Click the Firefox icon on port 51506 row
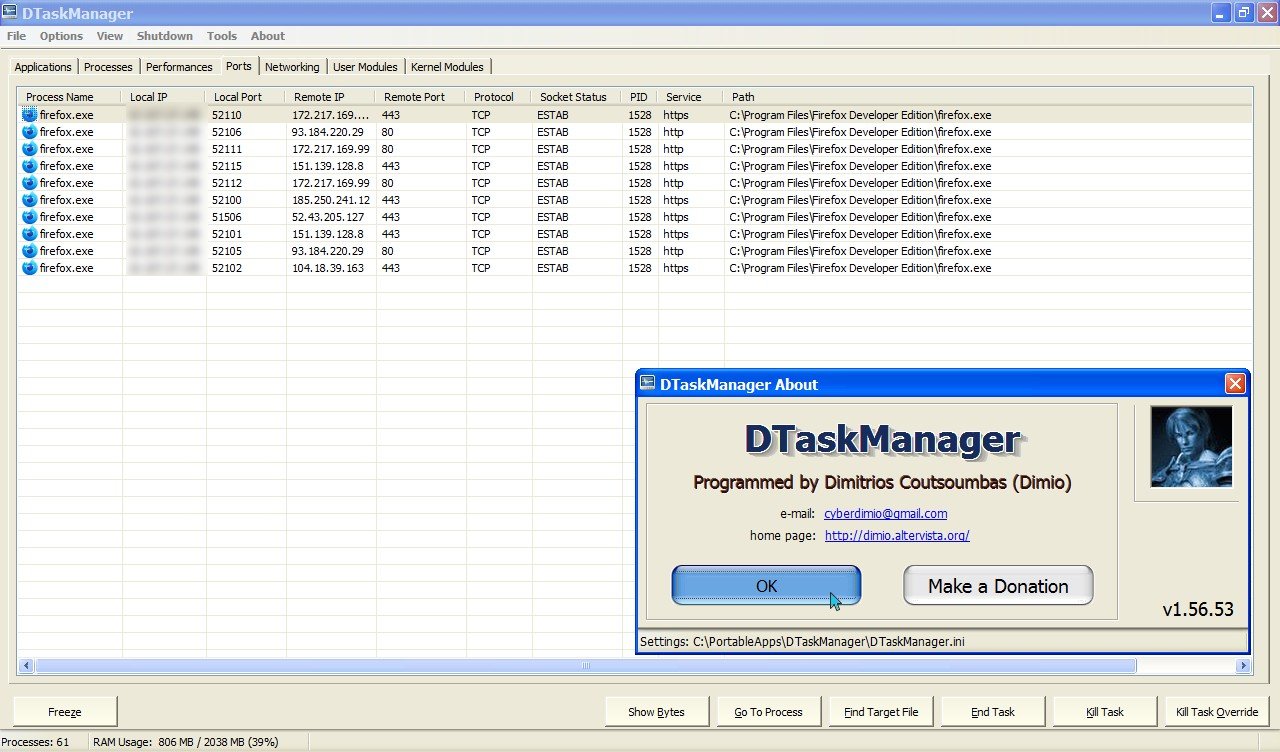Image resolution: width=1280 pixels, height=752 pixels. click(x=29, y=217)
